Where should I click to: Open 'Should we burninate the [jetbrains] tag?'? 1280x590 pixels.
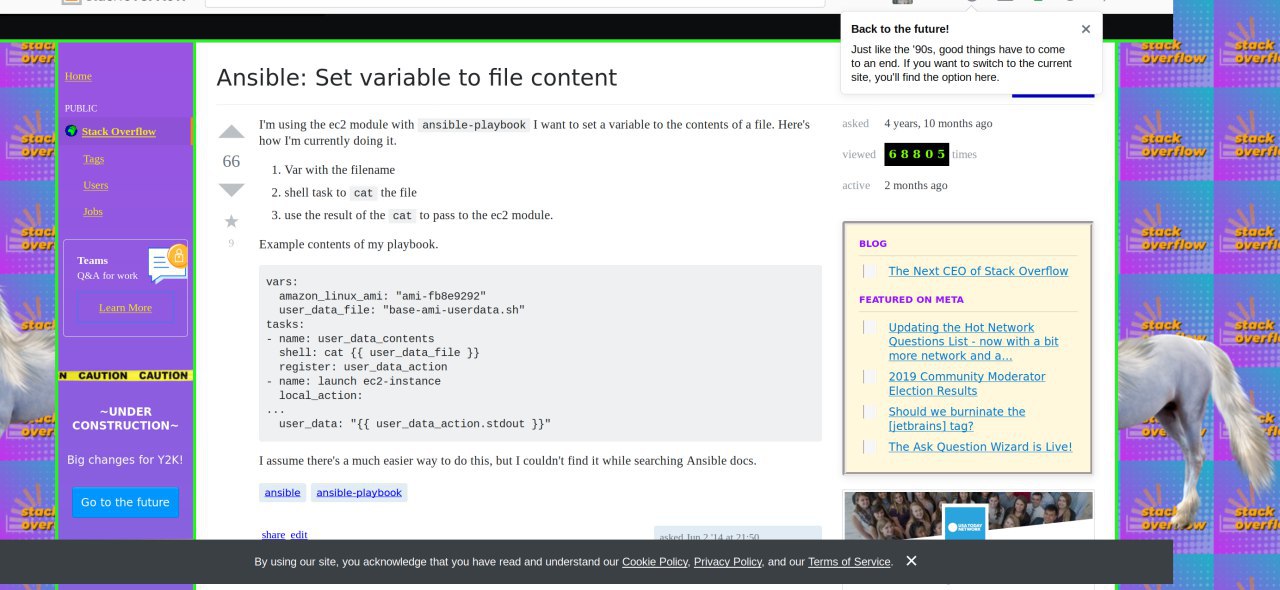(x=957, y=418)
